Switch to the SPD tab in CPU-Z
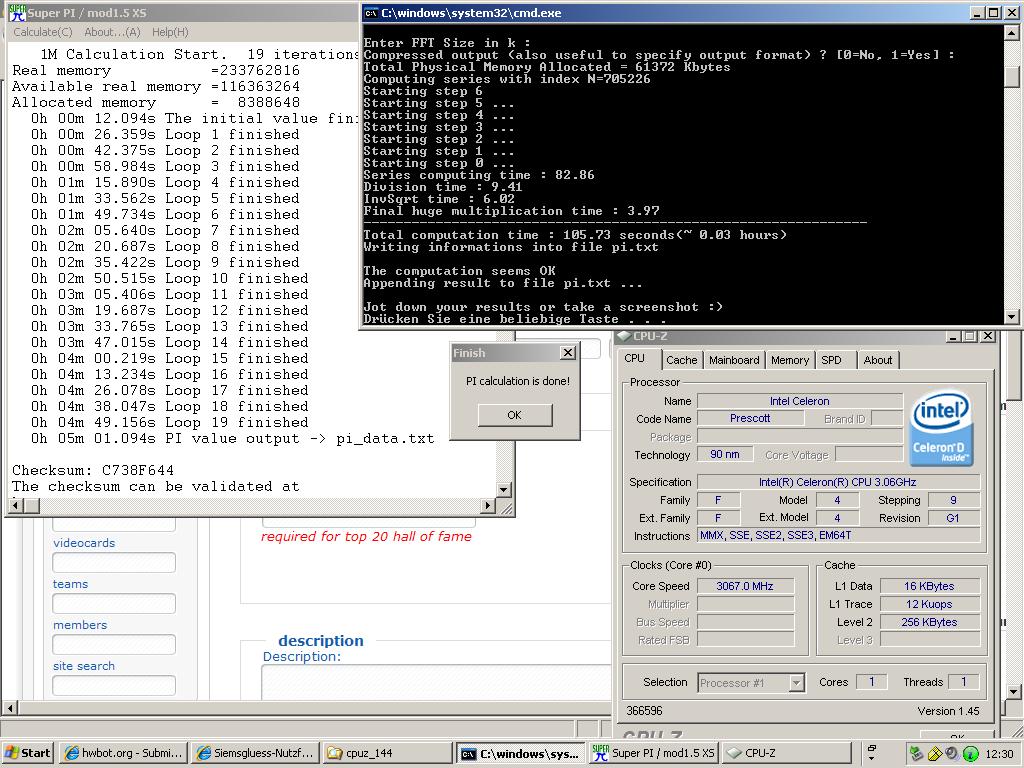1024x768 pixels. tap(831, 360)
